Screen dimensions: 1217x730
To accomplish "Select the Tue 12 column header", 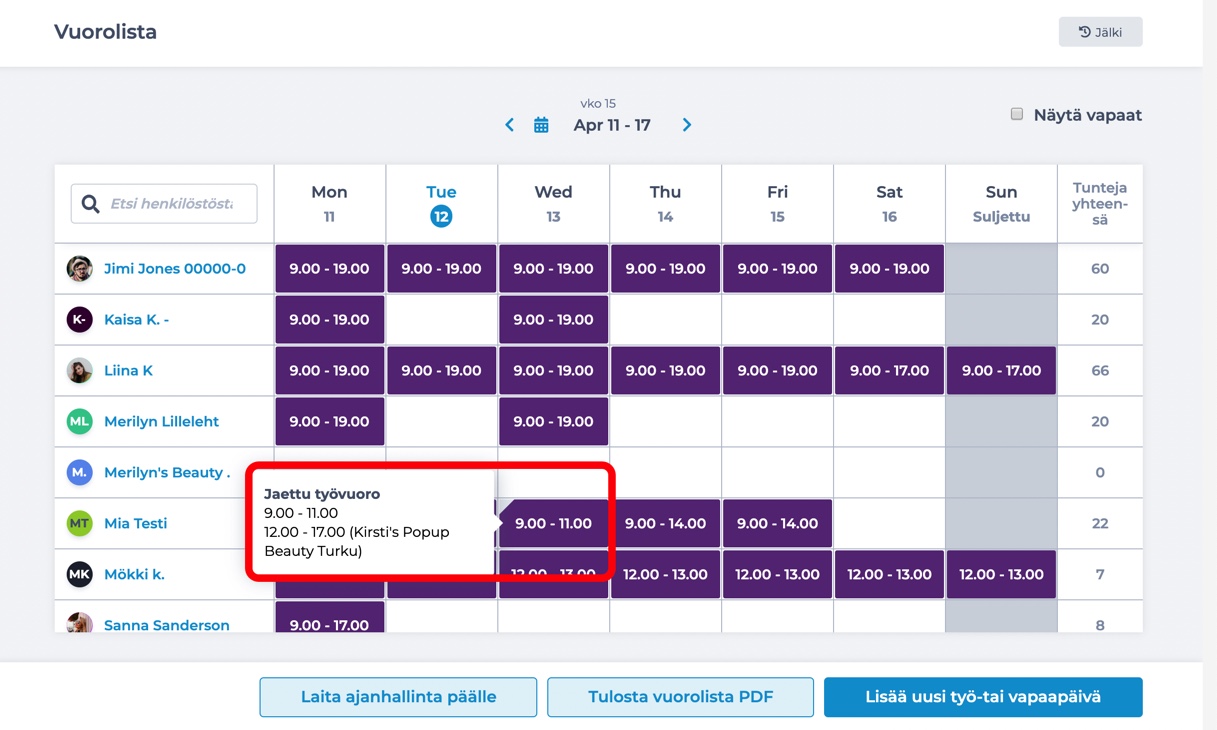I will pos(441,204).
